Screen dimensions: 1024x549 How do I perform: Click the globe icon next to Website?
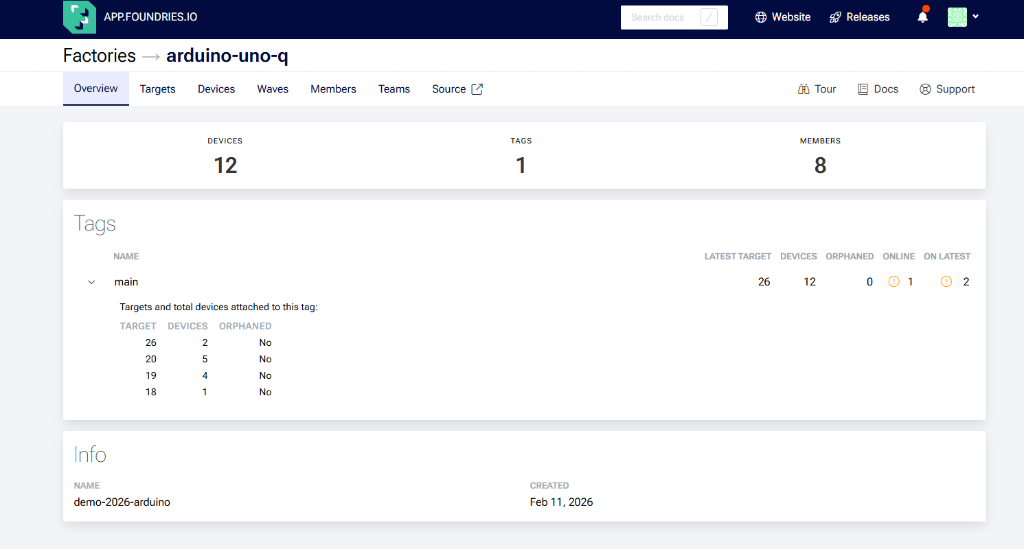761,18
